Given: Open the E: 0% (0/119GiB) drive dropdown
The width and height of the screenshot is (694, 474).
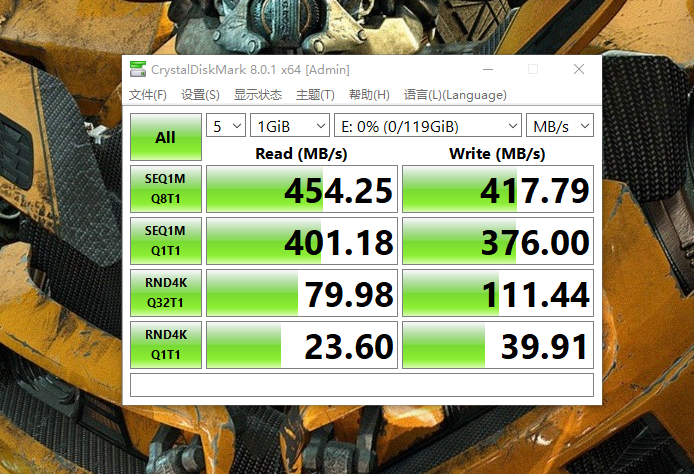Looking at the screenshot, I should pyautogui.click(x=428, y=126).
